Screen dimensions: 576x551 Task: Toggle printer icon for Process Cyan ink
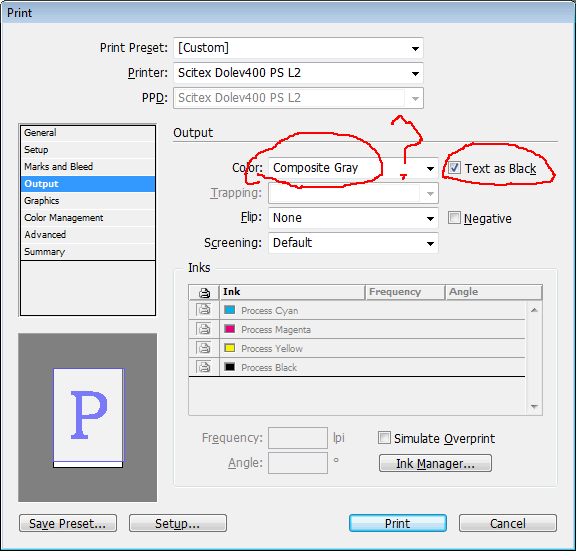pos(204,310)
